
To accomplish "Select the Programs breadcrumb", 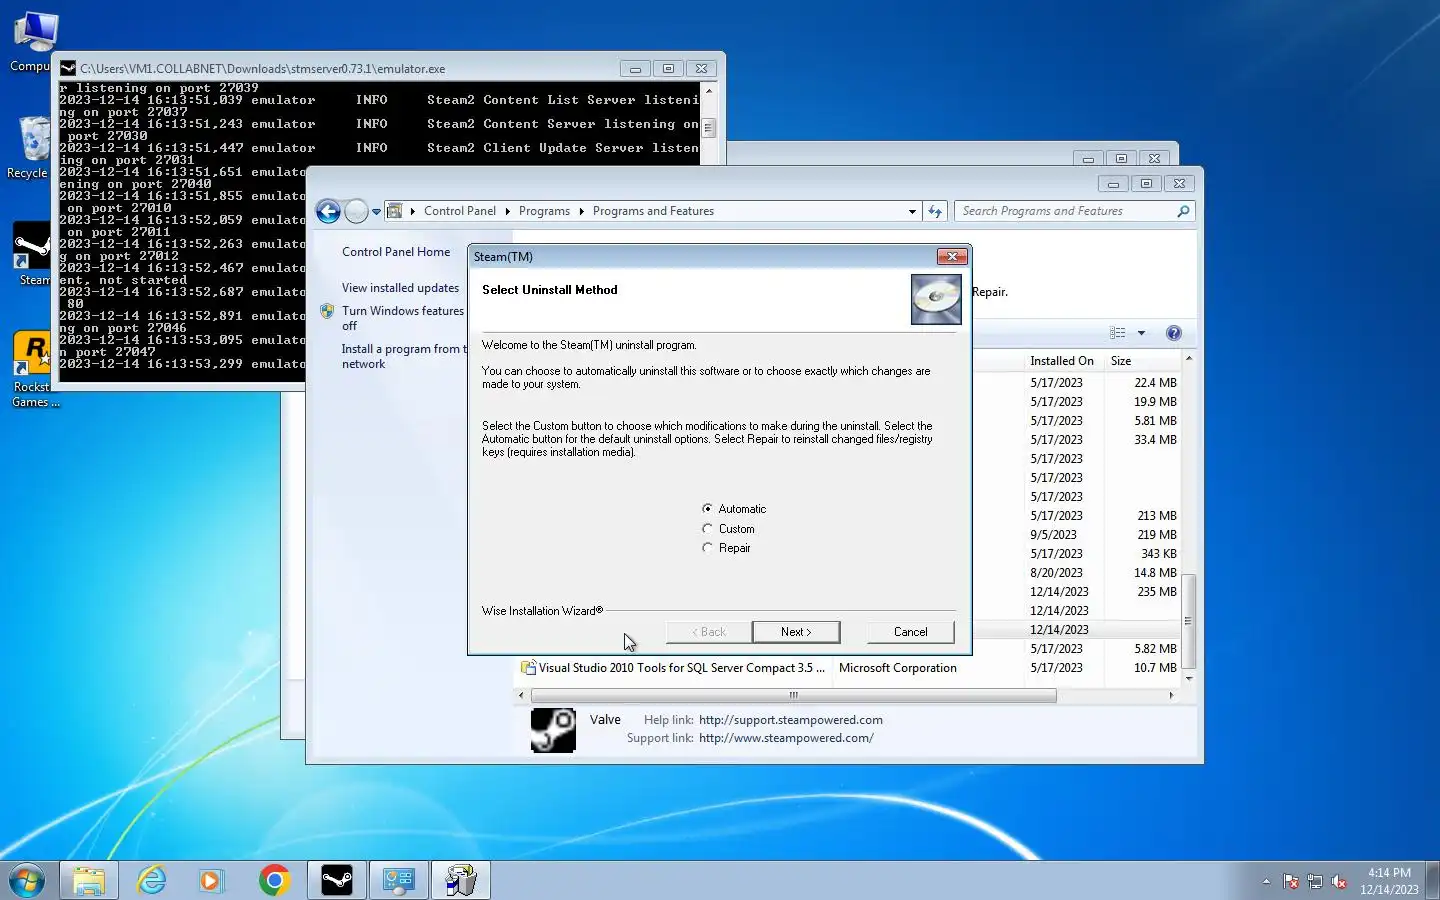I will (544, 211).
